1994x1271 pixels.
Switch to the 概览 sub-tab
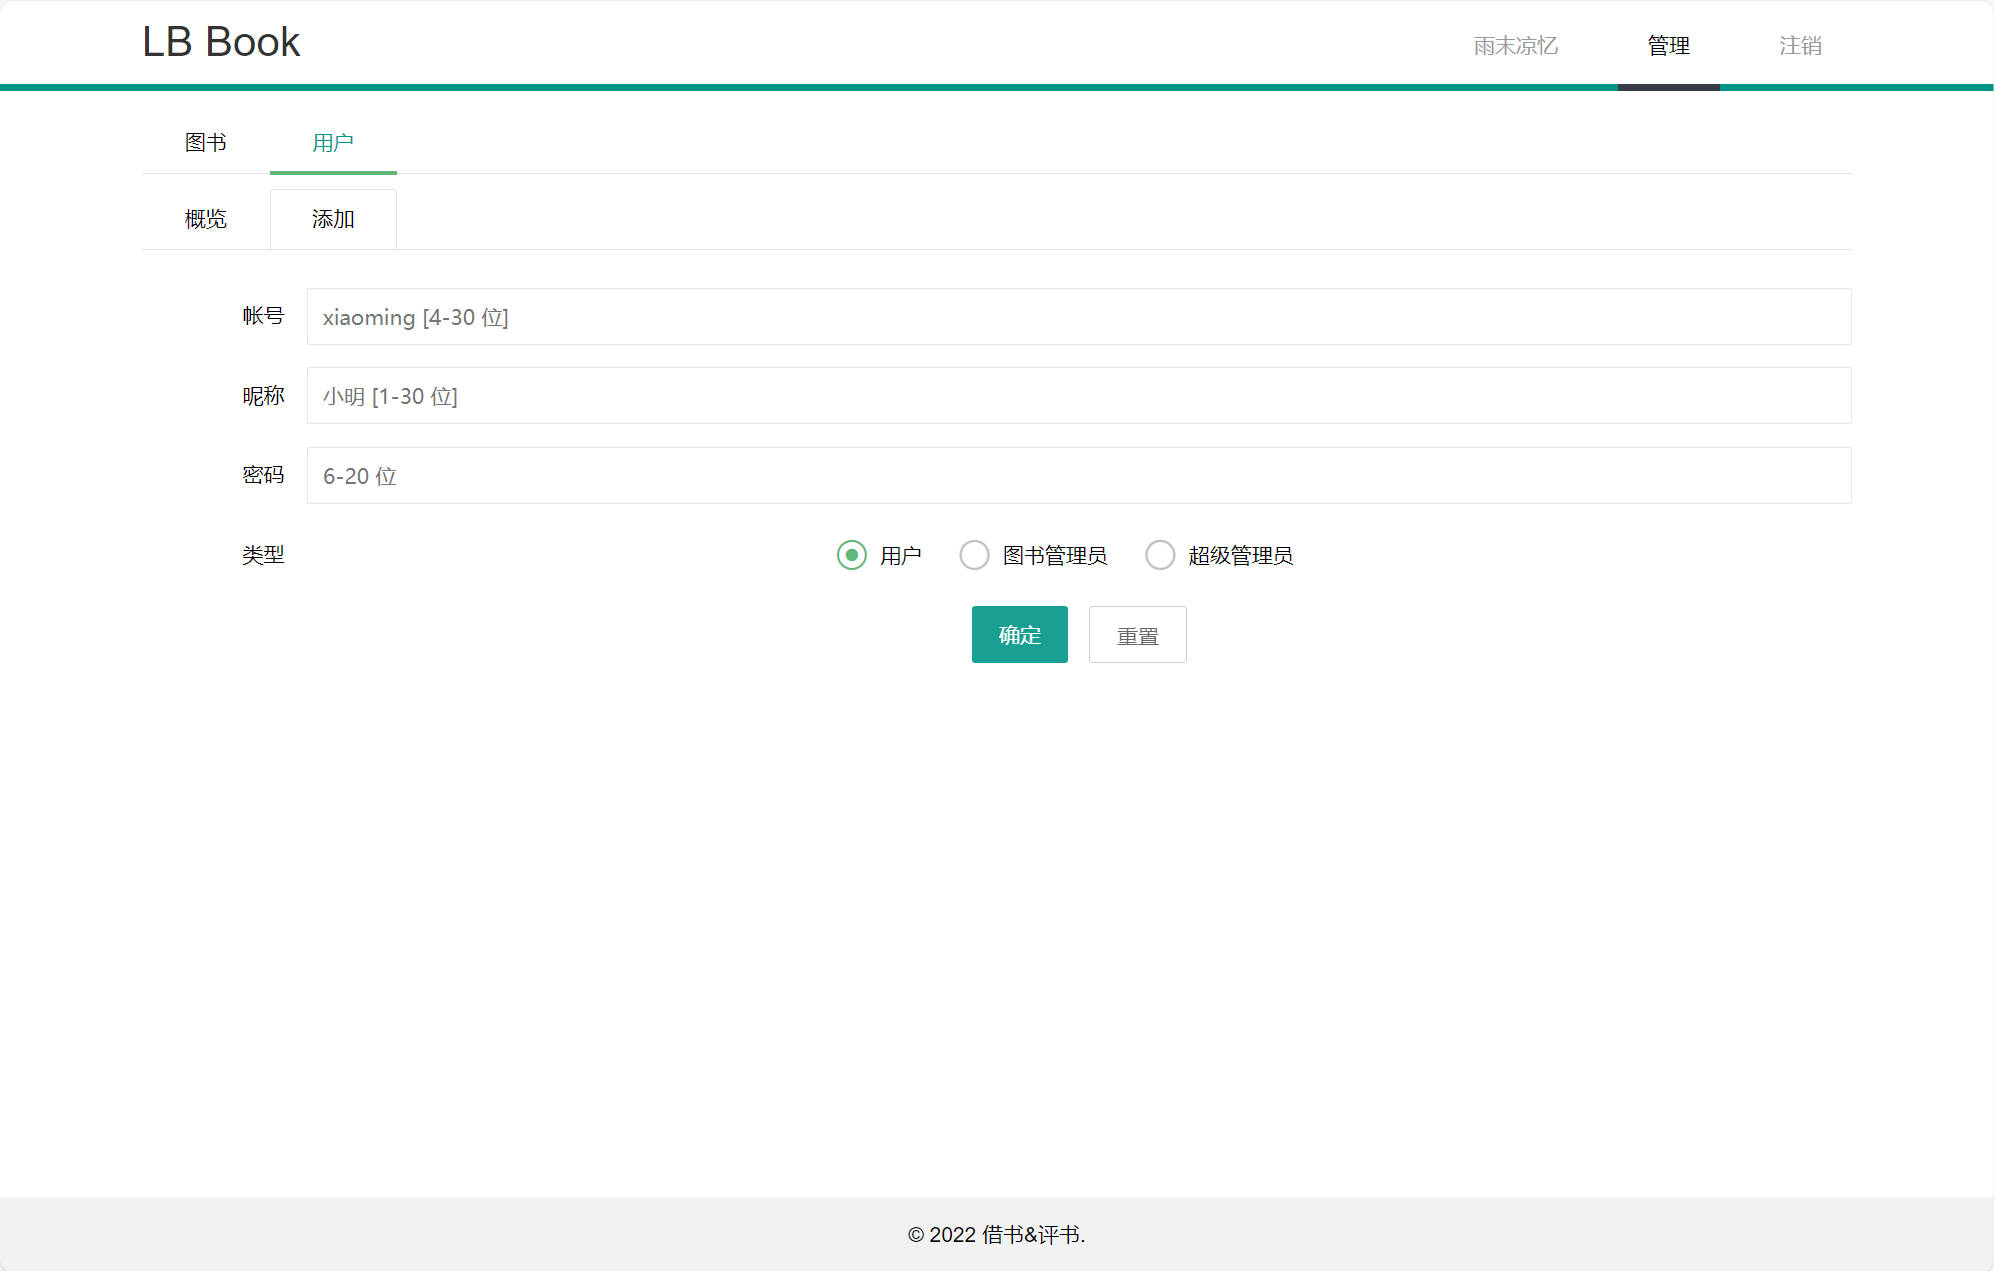206,219
